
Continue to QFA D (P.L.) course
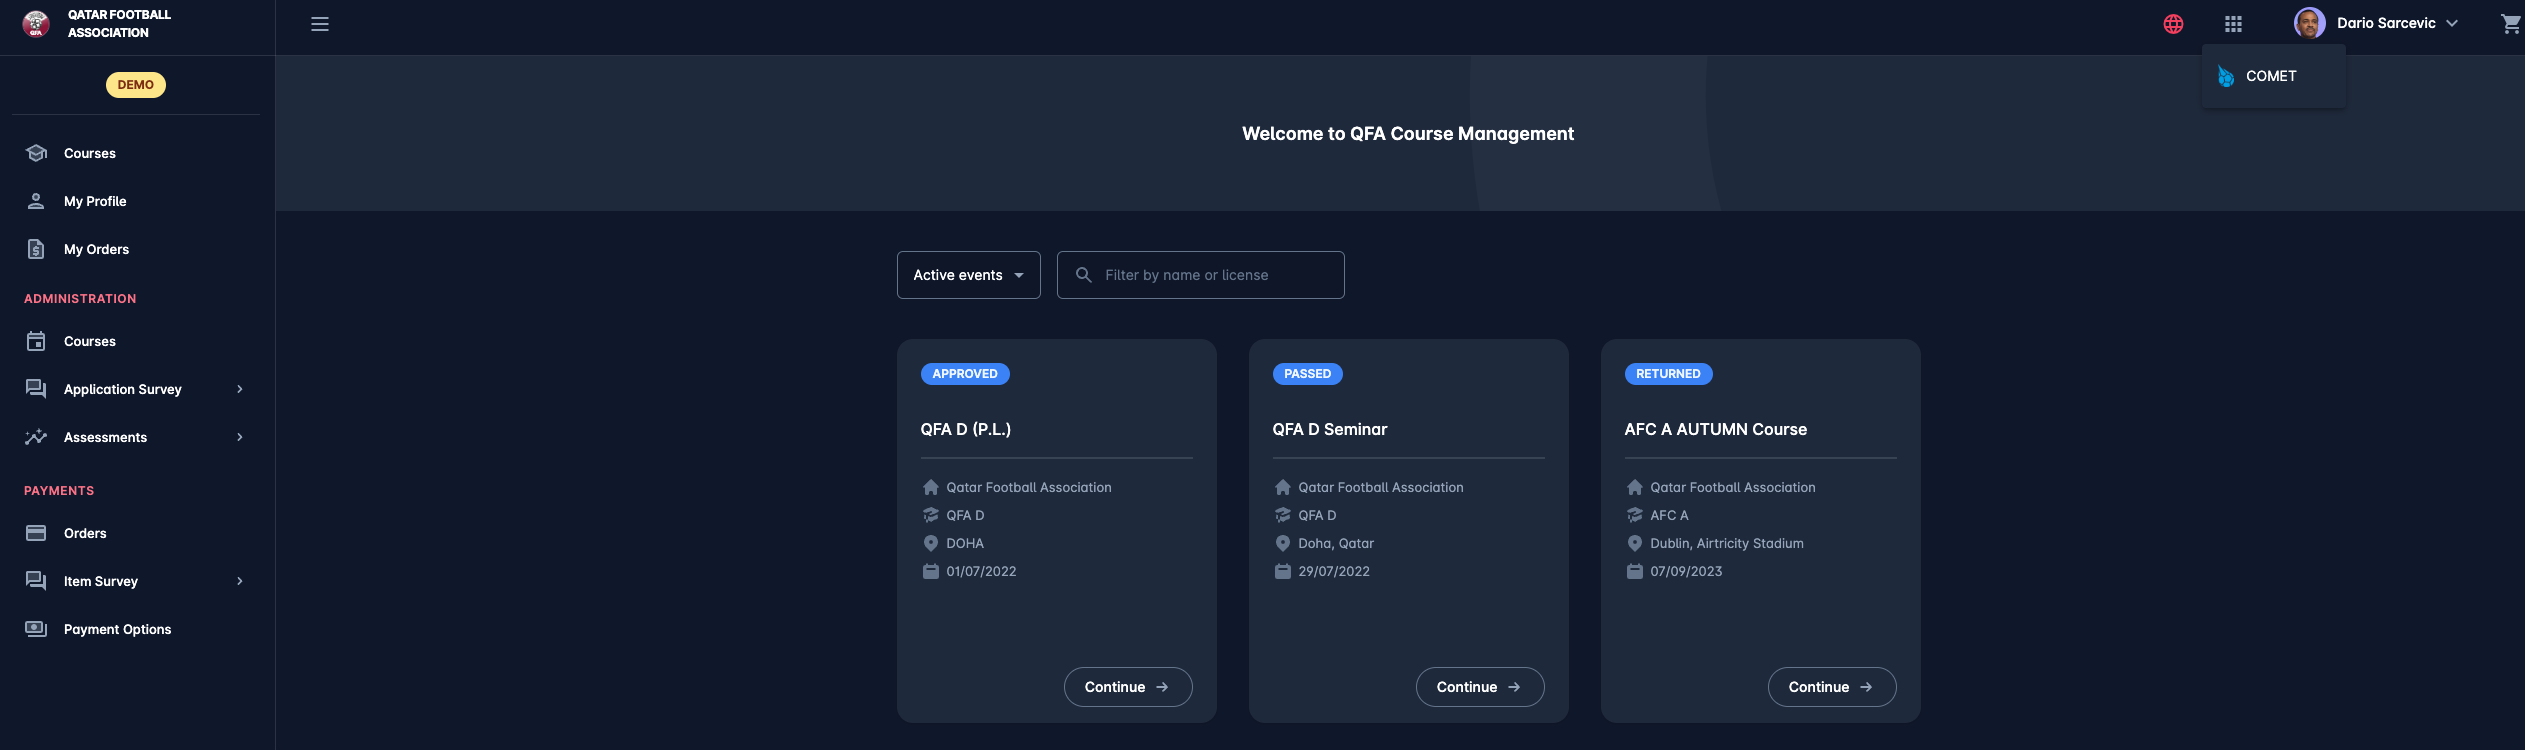click(1127, 687)
